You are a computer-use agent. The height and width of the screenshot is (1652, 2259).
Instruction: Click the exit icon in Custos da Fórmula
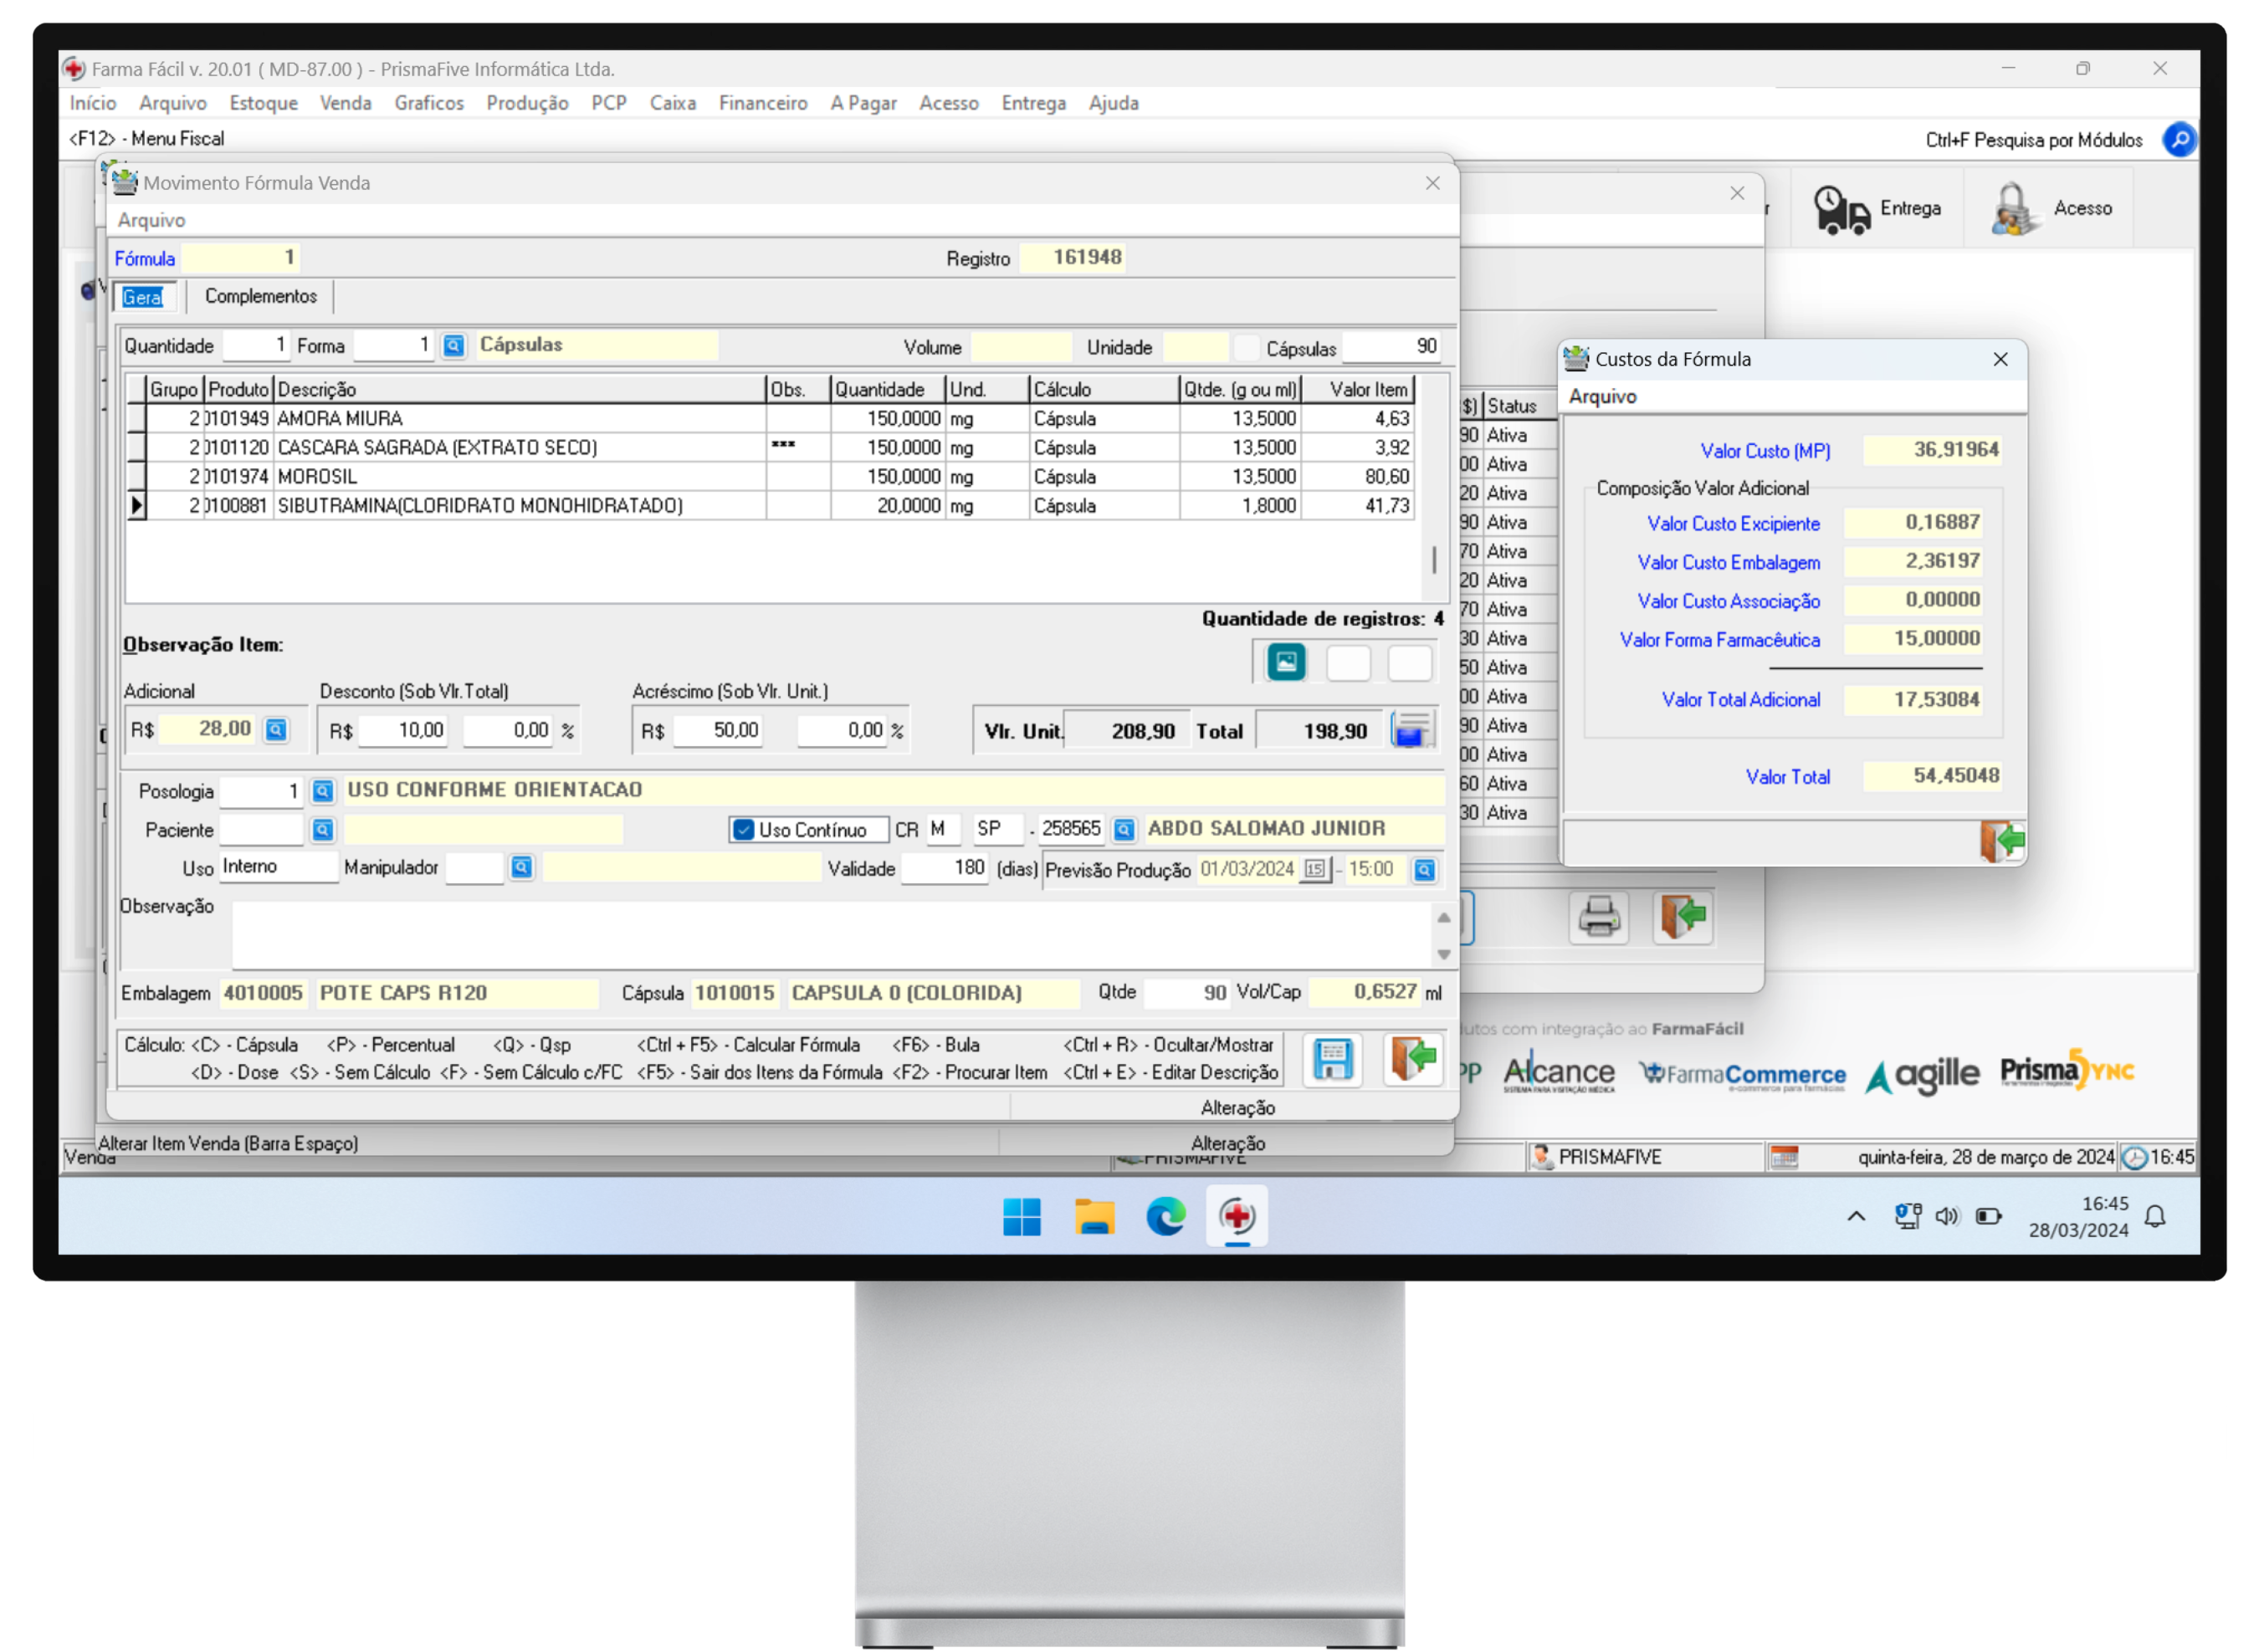click(x=2001, y=841)
